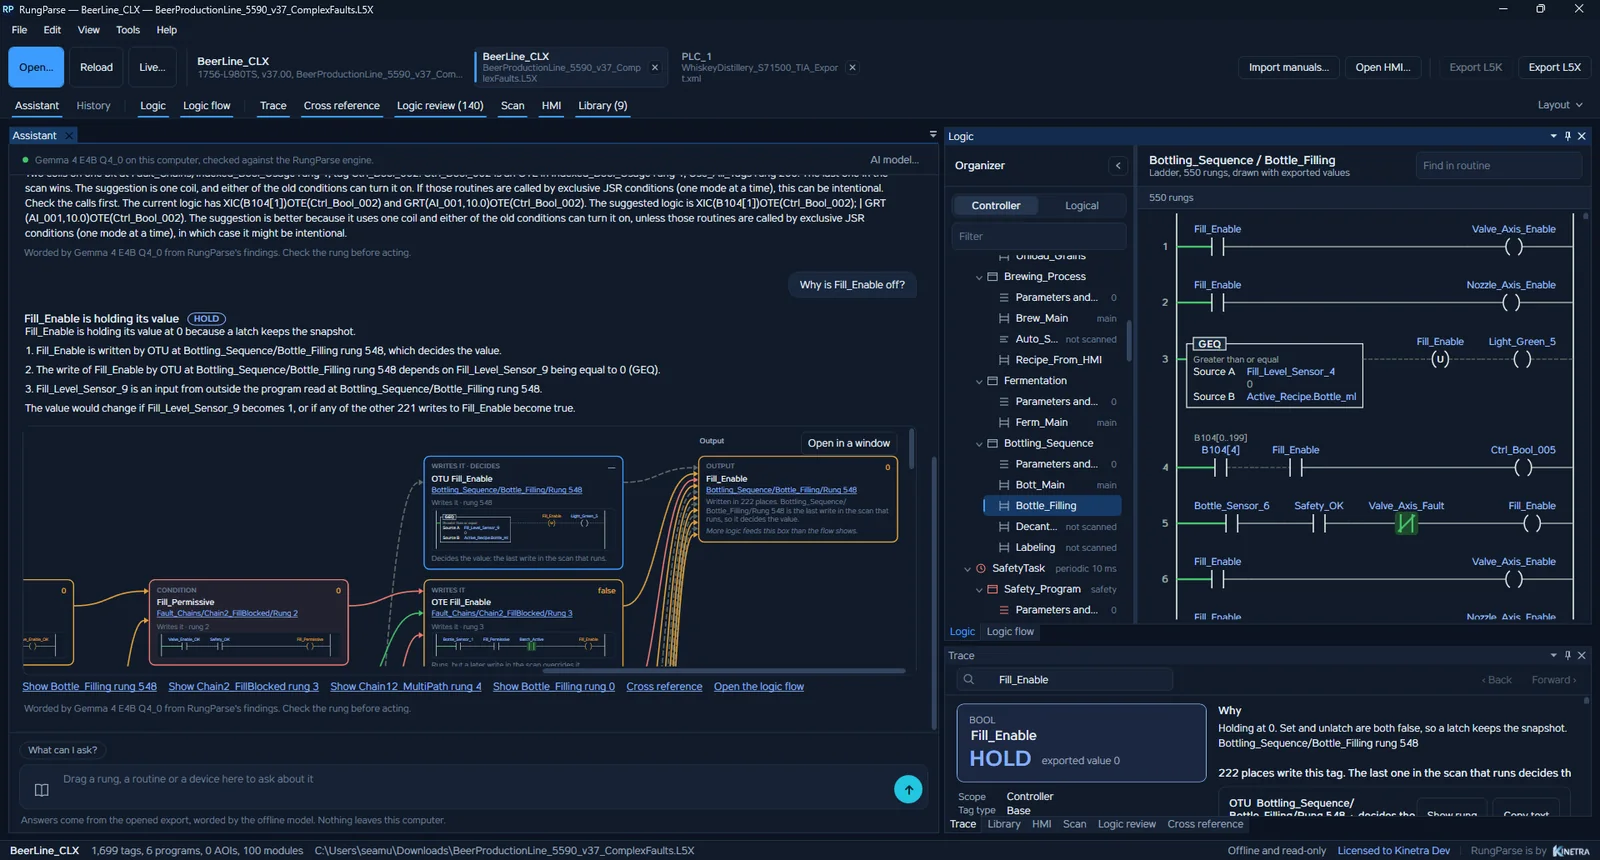Click the search icon in Trace field

click(x=968, y=680)
